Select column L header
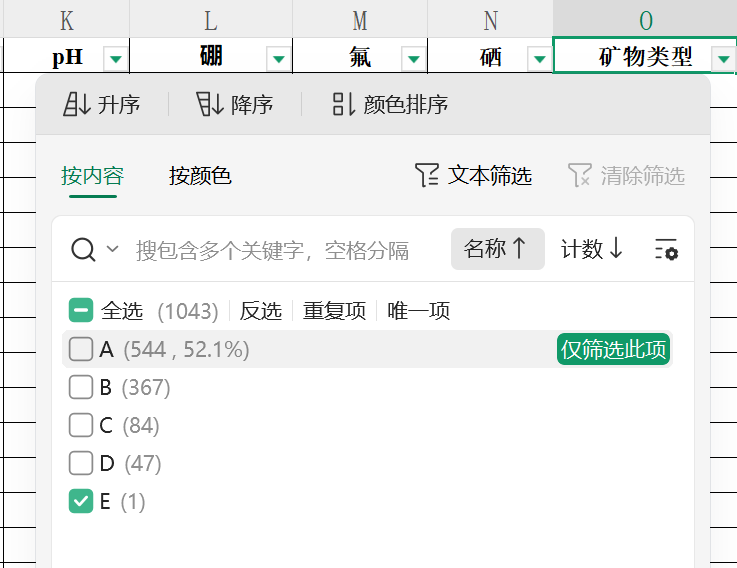This screenshot has height=568, width=737. click(211, 20)
